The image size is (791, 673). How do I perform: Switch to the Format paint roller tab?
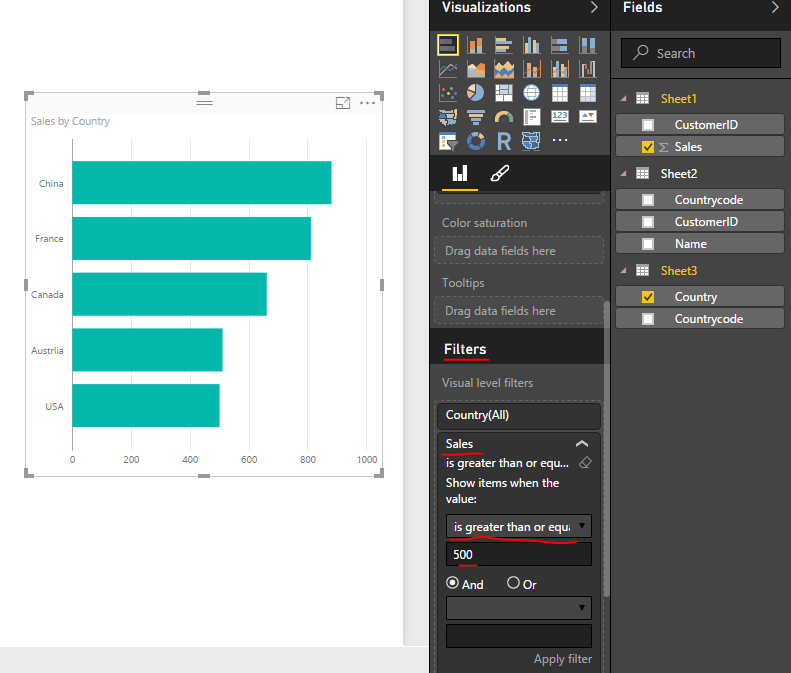pyautogui.click(x=499, y=174)
